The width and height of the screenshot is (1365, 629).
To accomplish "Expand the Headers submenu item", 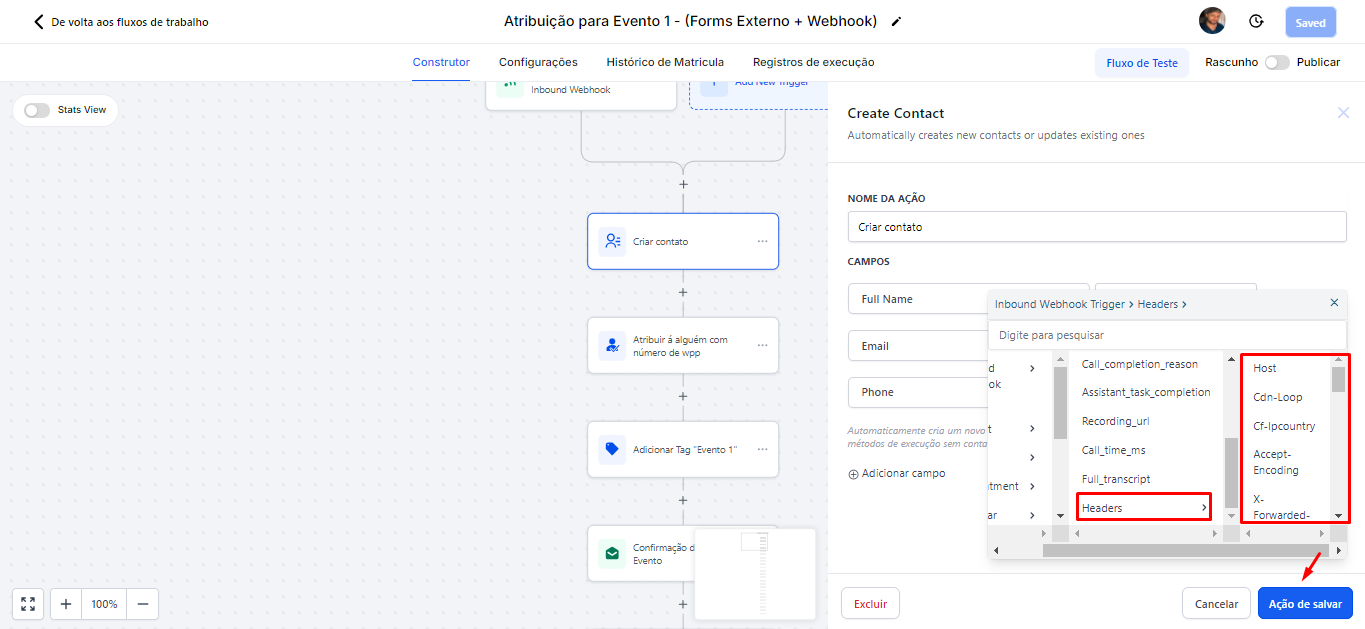I will [1144, 508].
